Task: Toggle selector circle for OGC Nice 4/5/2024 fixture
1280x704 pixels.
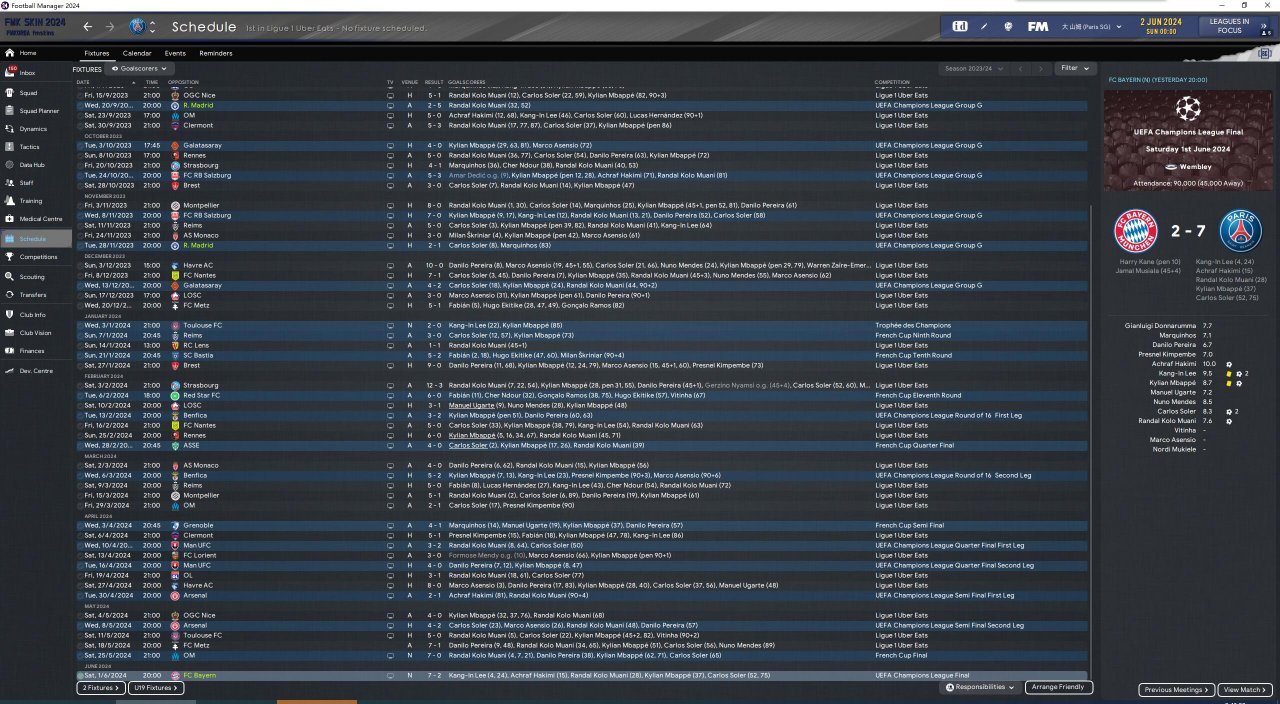Action: (78, 615)
